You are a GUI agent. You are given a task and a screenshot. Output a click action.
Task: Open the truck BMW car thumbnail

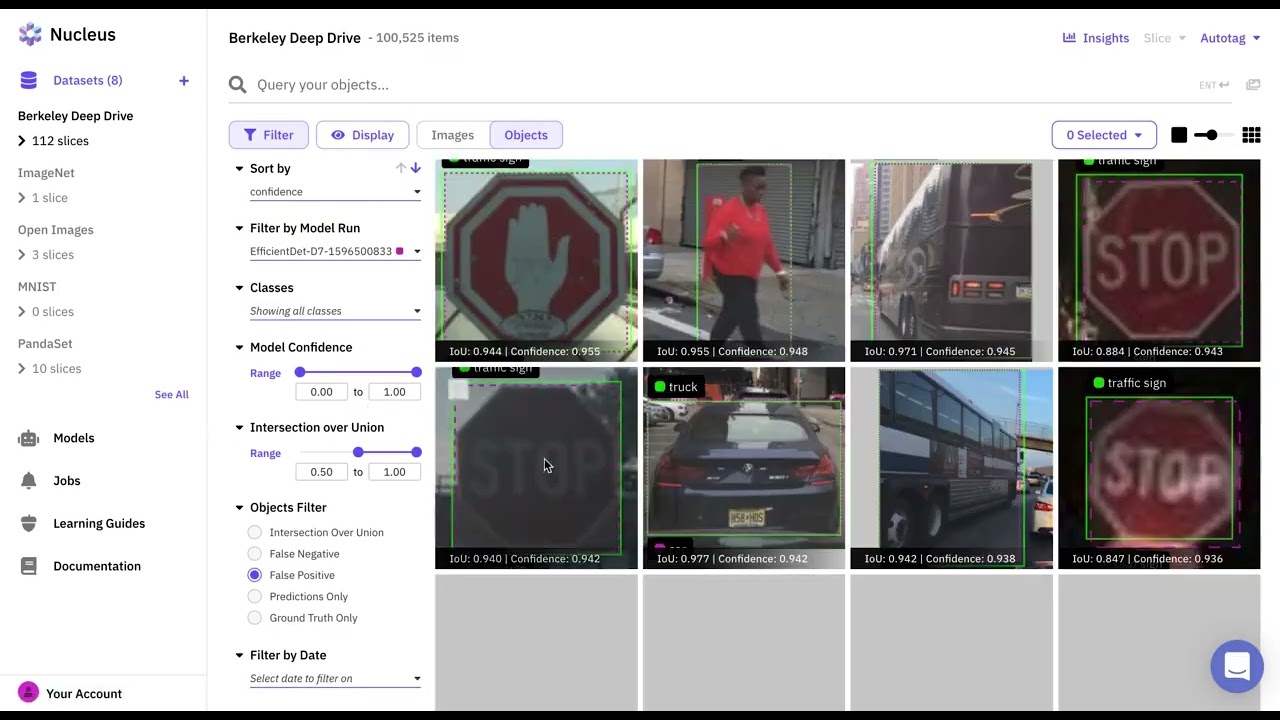(x=744, y=468)
